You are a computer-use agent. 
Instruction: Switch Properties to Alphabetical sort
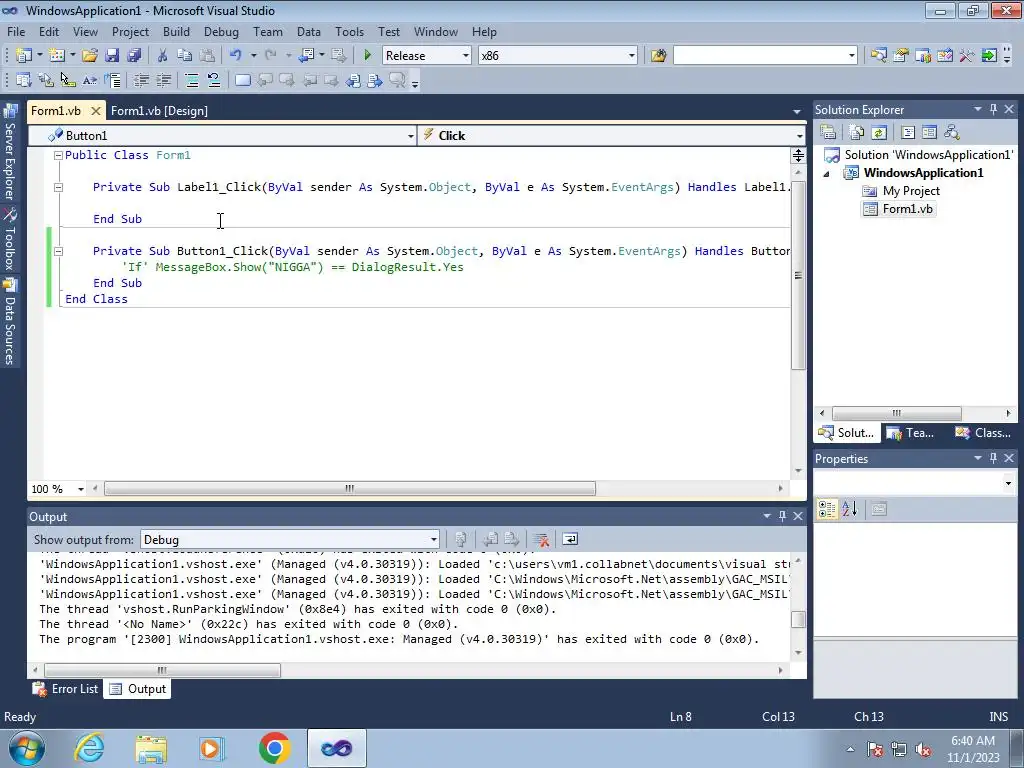pos(849,509)
